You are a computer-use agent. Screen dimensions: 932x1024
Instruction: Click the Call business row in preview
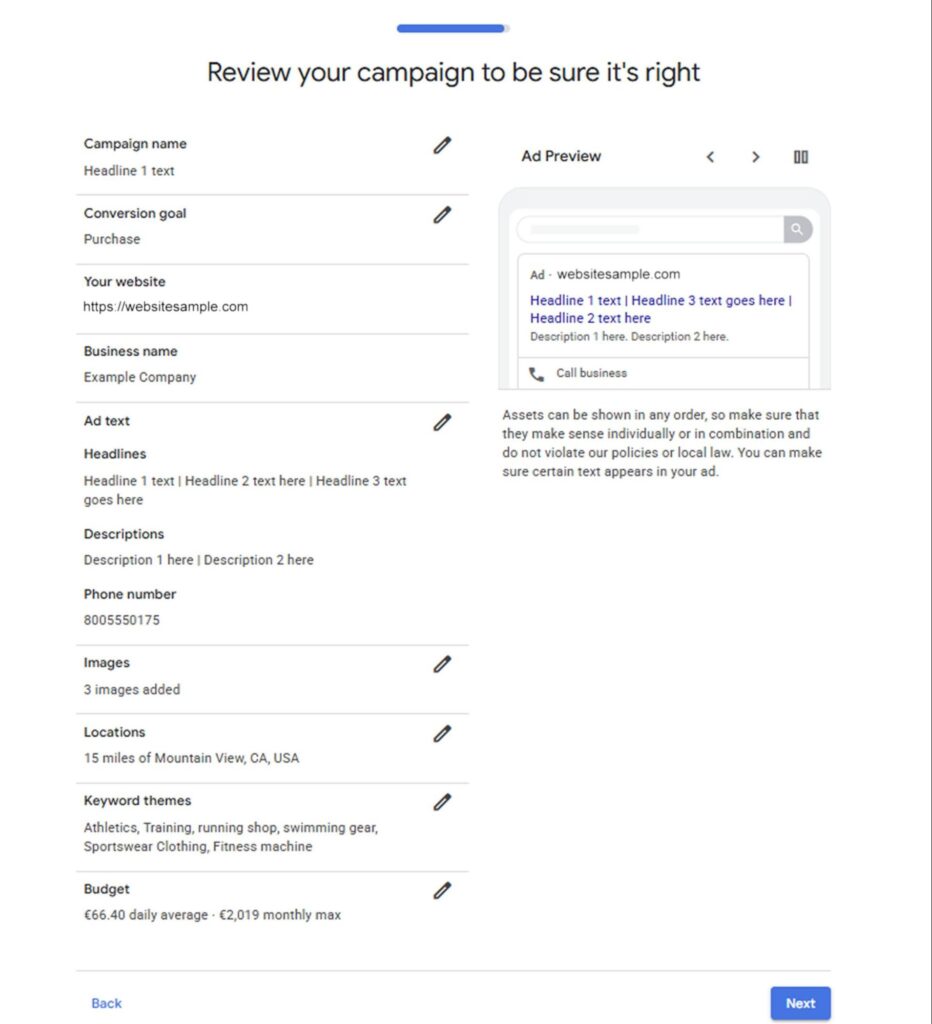pos(664,373)
